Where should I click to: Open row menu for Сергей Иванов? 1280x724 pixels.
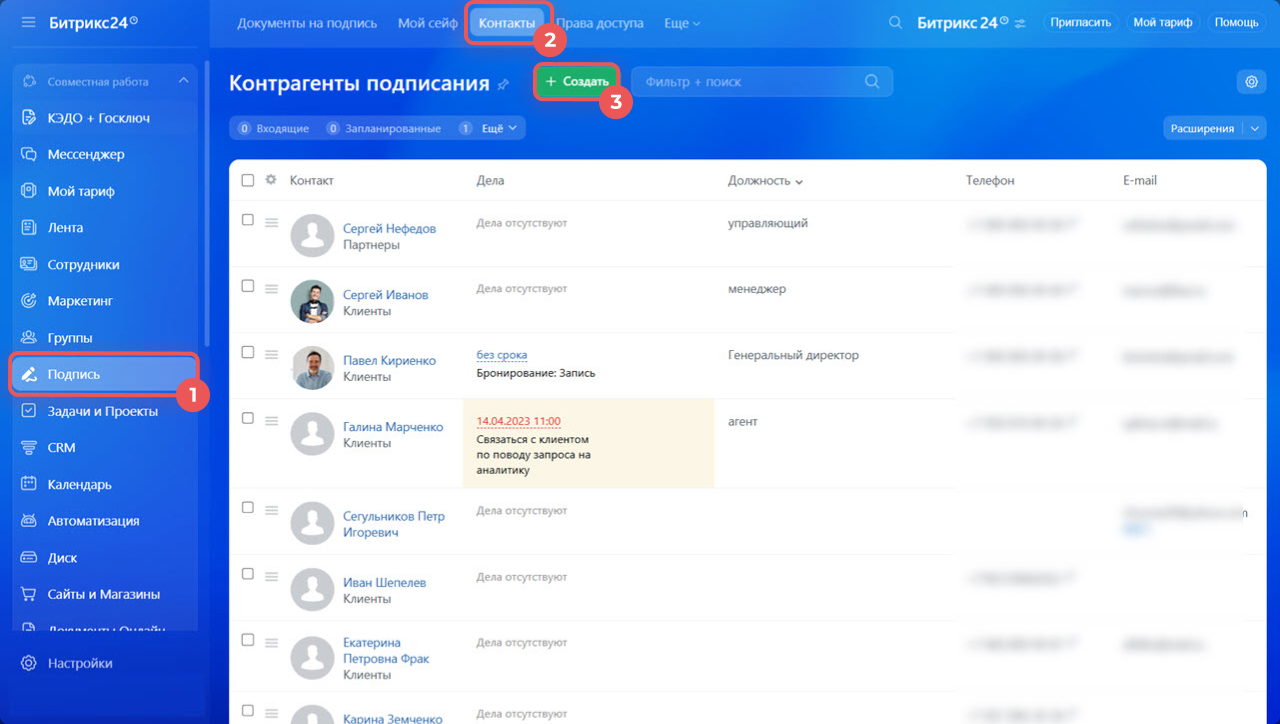click(x=271, y=288)
